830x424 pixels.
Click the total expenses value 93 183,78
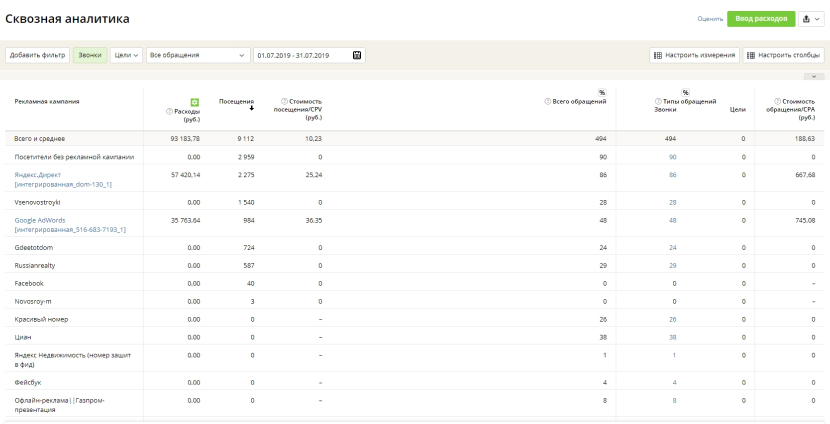click(x=185, y=139)
